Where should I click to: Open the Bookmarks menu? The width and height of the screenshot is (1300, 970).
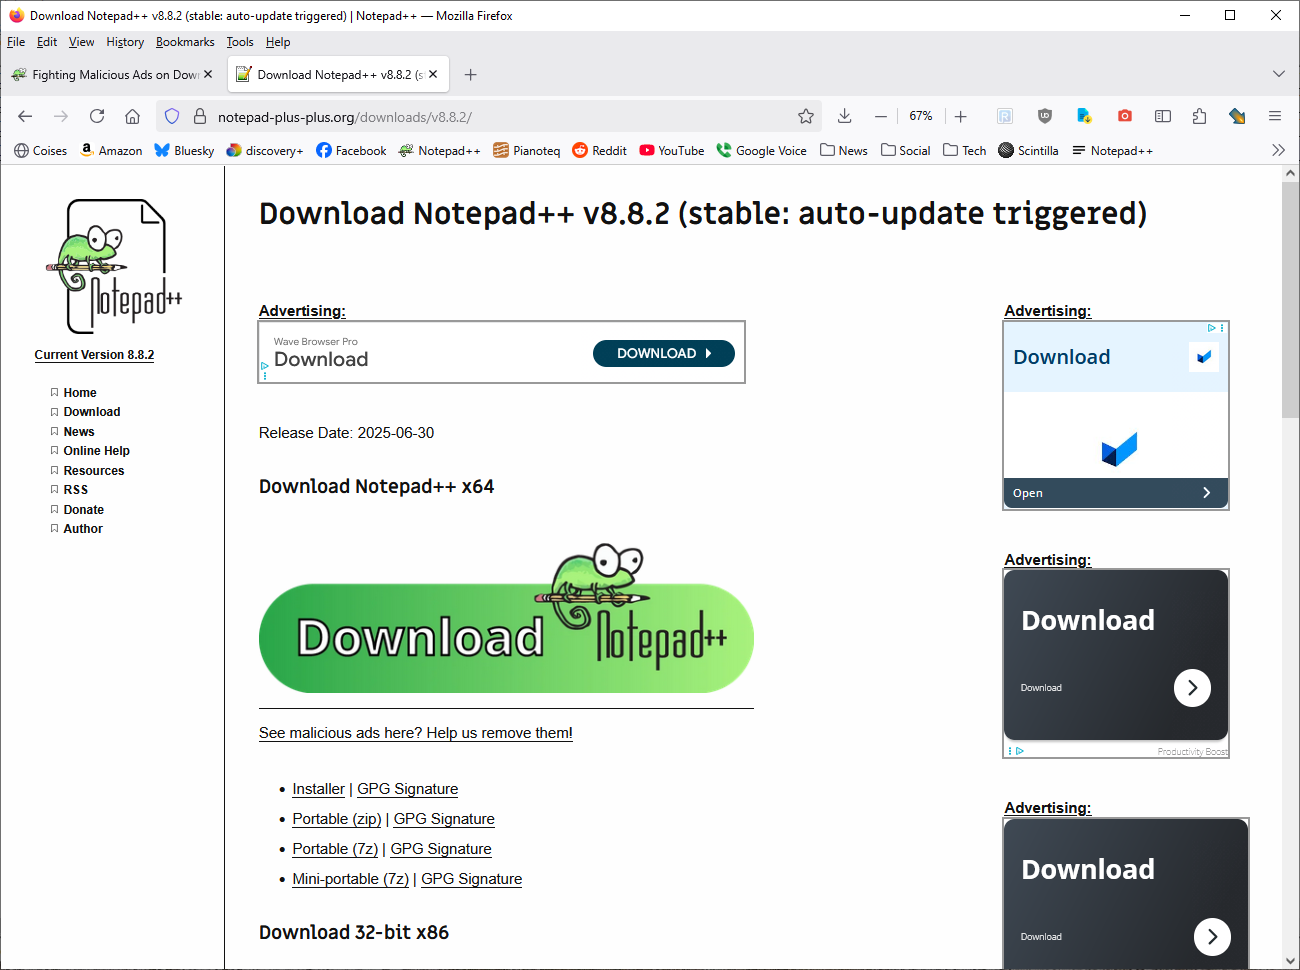(185, 42)
